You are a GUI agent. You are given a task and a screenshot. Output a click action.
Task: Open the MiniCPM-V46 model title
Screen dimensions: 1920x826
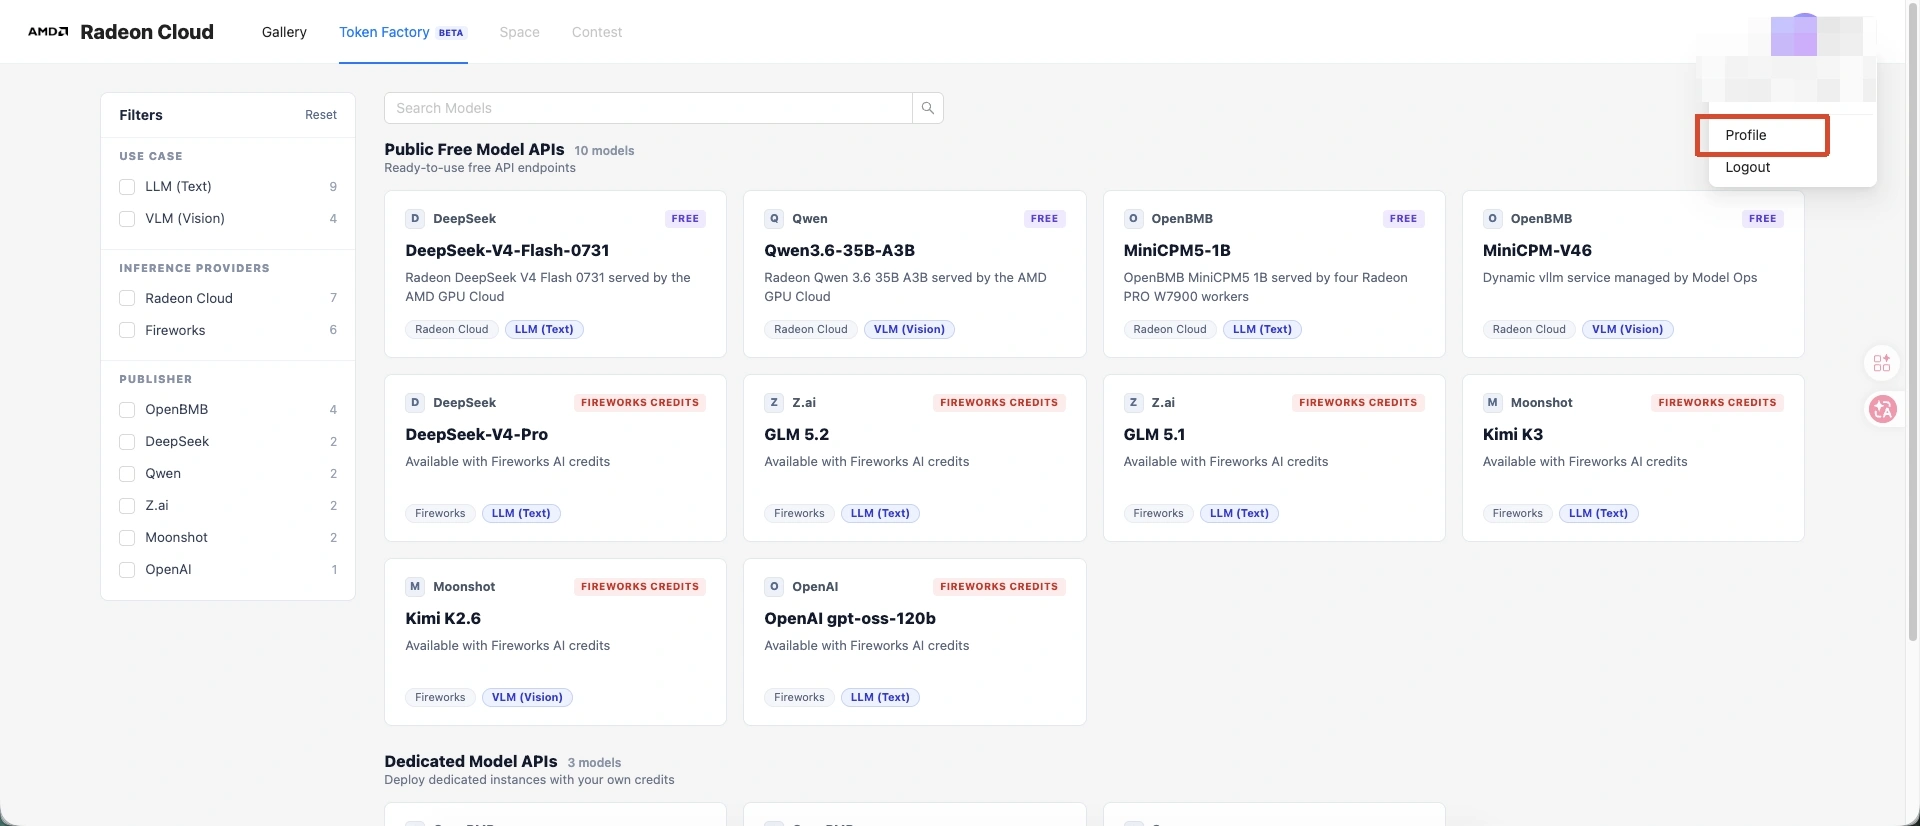point(1537,250)
